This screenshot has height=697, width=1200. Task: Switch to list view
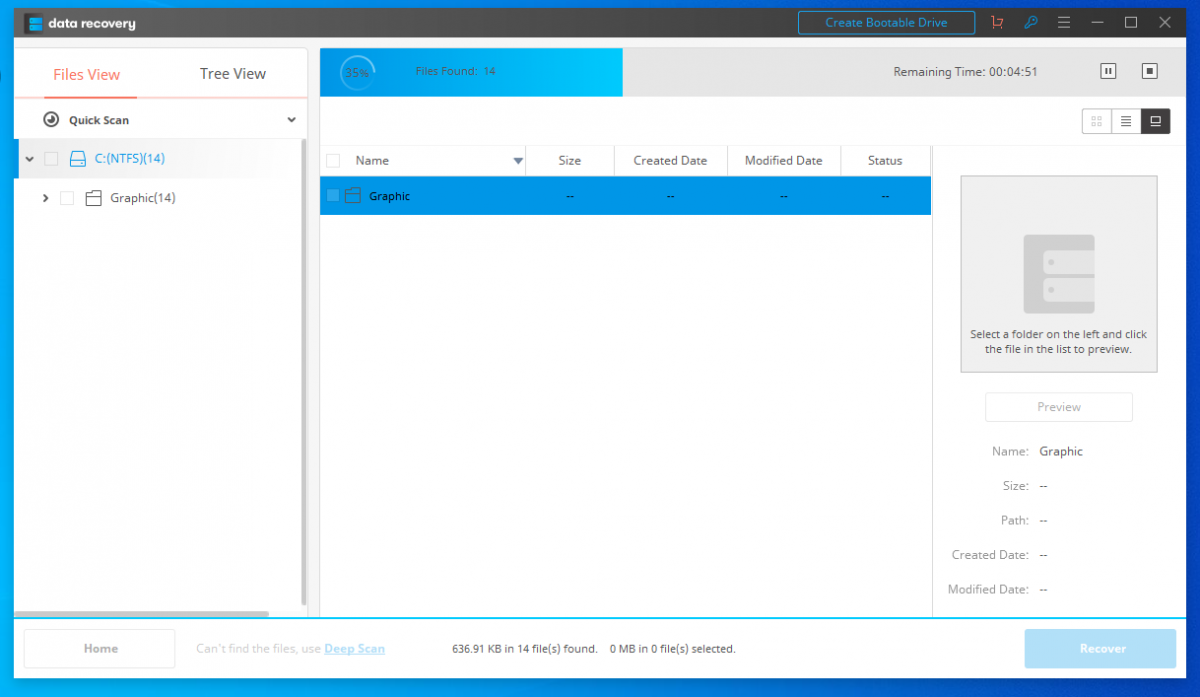[x=1126, y=121]
